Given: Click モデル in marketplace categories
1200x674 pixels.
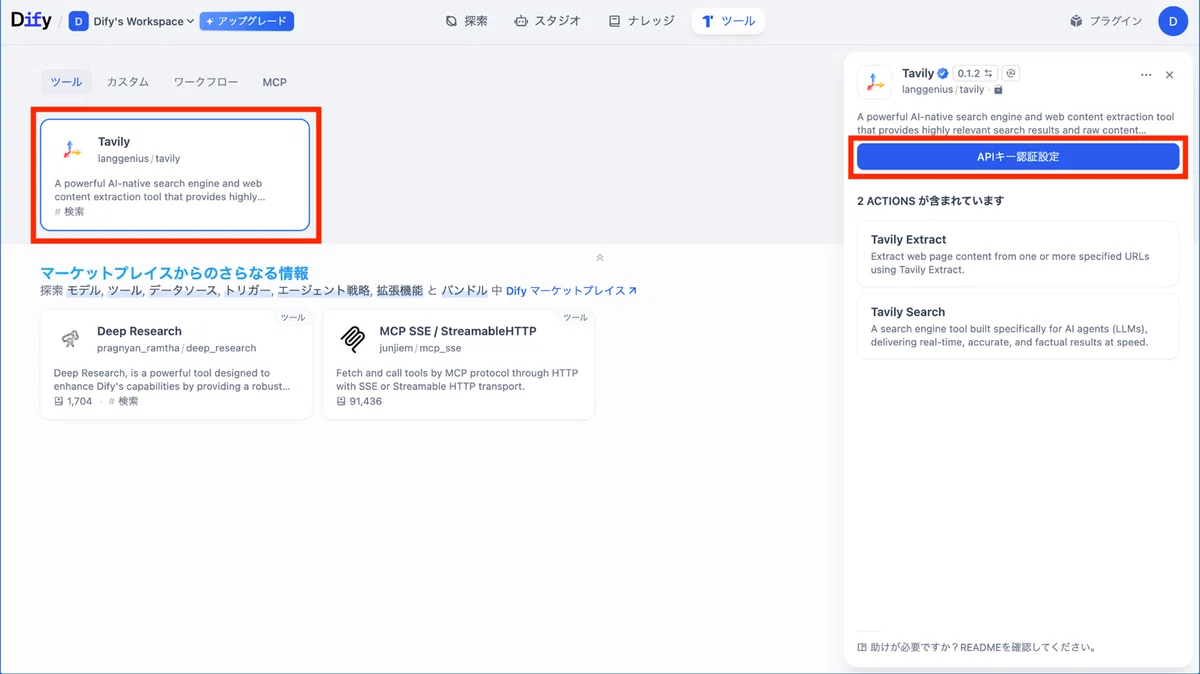Looking at the screenshot, I should click(82, 291).
